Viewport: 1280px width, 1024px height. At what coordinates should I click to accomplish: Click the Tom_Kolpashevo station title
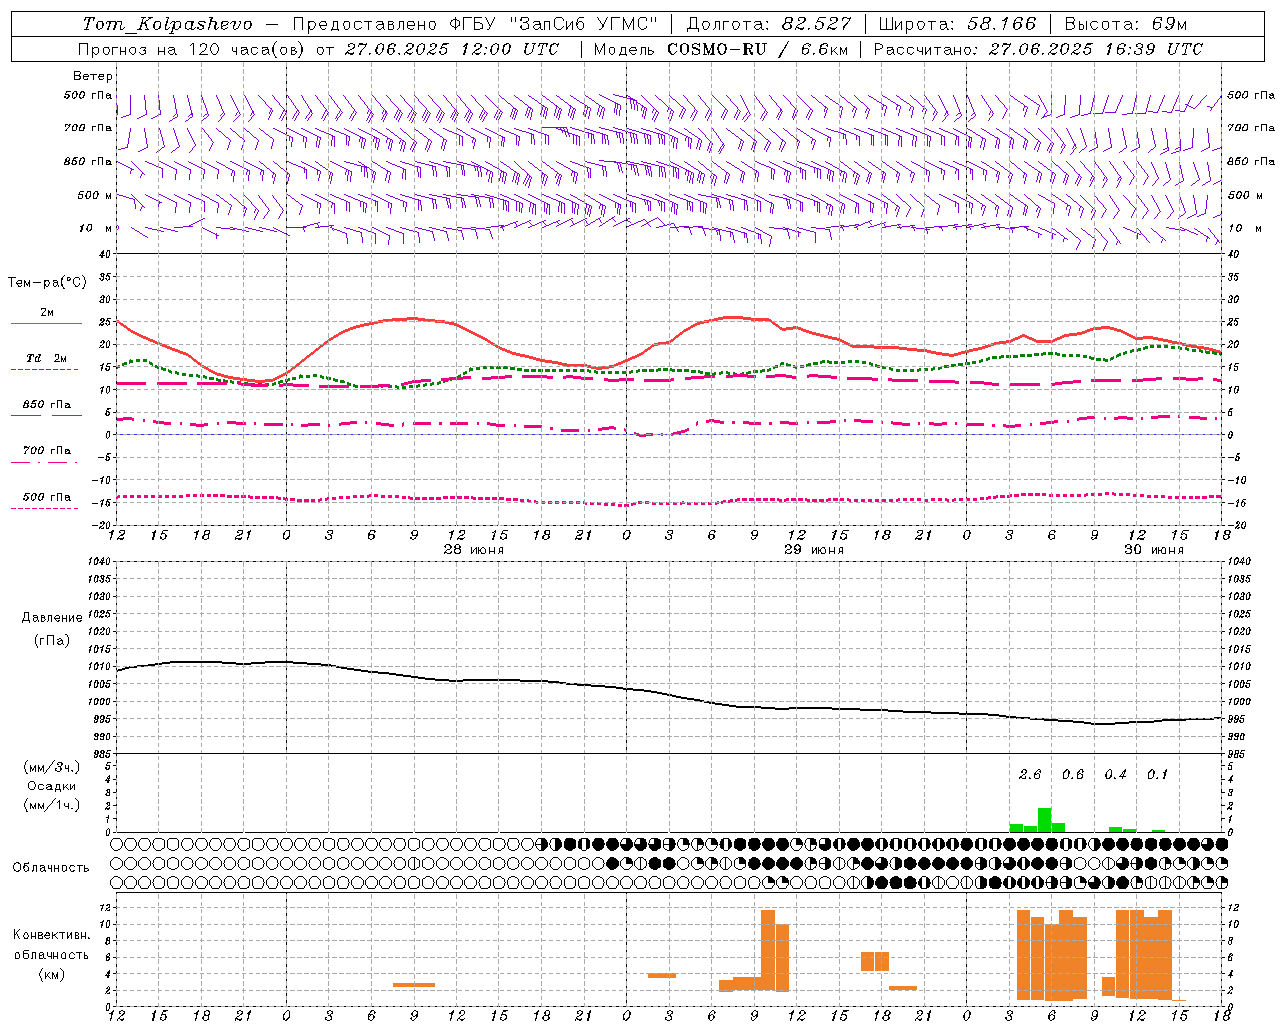coord(167,24)
